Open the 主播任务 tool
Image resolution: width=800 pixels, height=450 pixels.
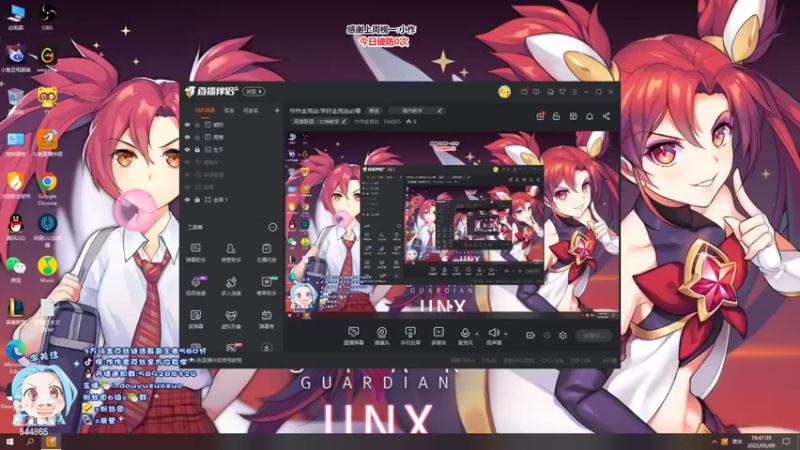266,252
